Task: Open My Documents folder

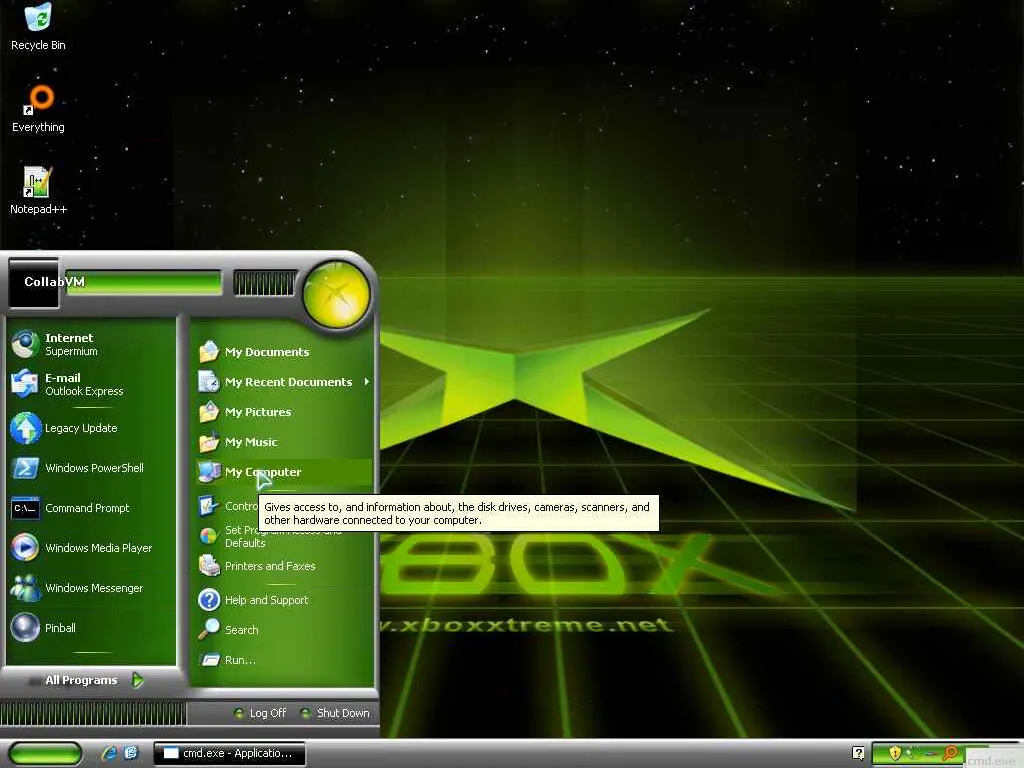Action: pyautogui.click(x=283, y=352)
